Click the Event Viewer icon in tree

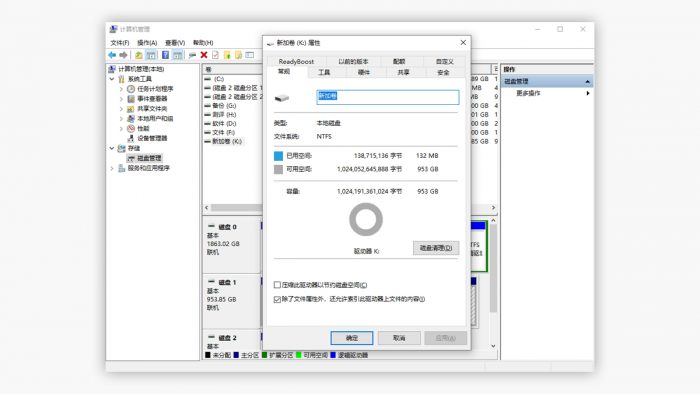coord(131,99)
